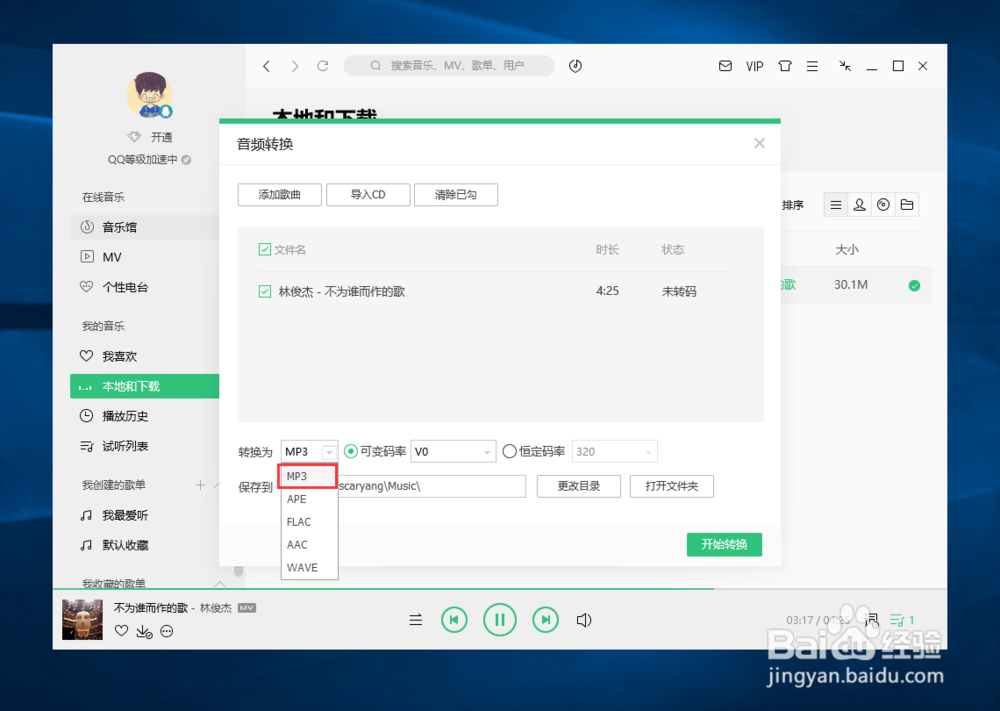Click the 清除已勾 button
Screen dimensions: 1000x711
point(456,194)
